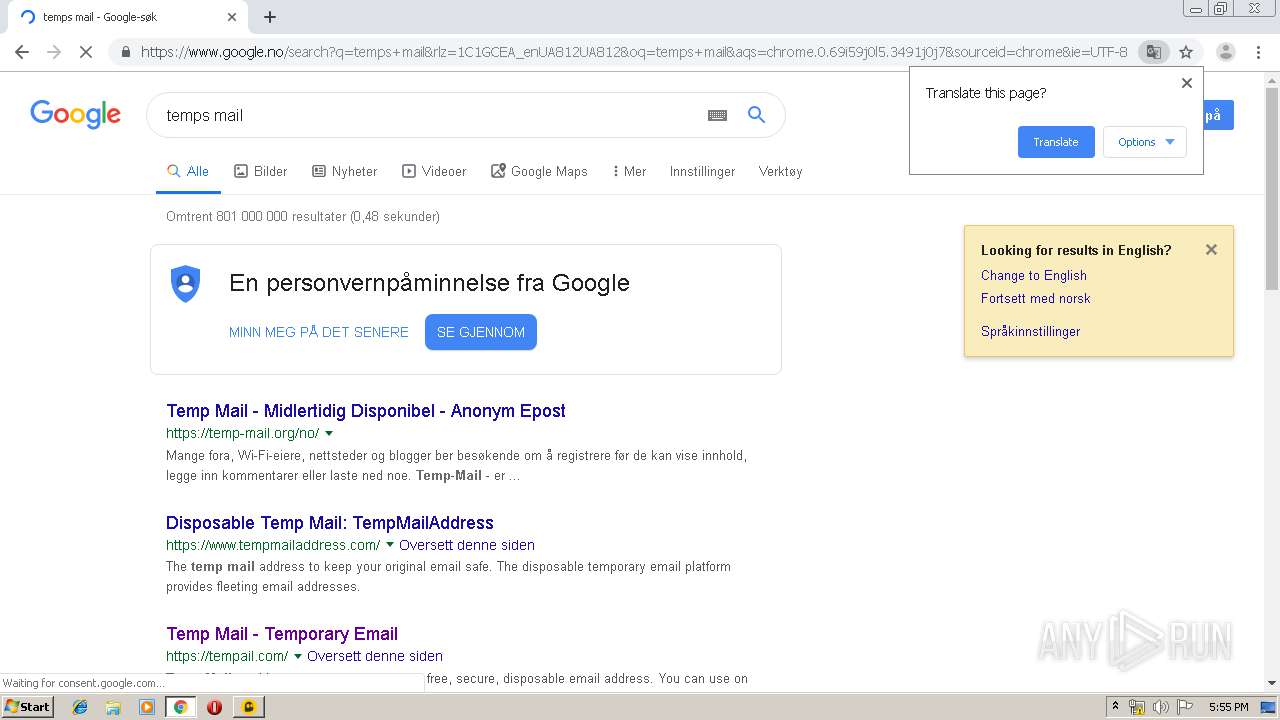1280x720 pixels.
Task: Expand the tempmailaddress.com result dropdown arrow
Action: (x=390, y=545)
